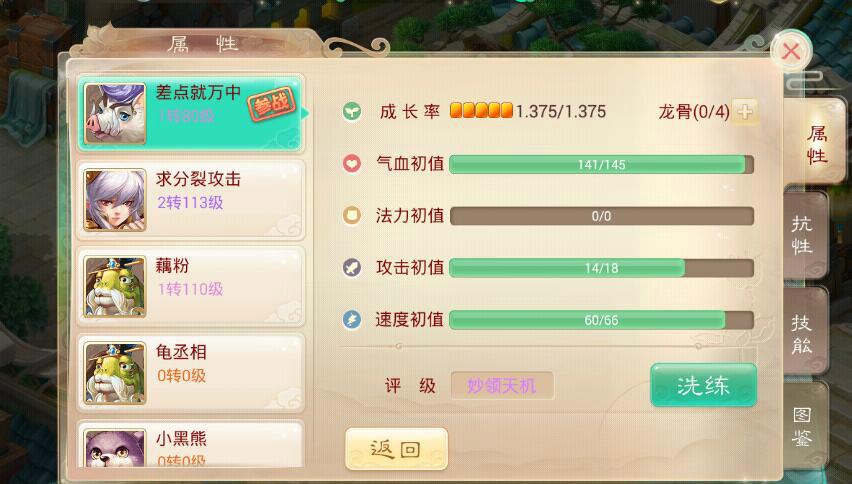Open the 图鉴 encyclopedia tab
This screenshot has width=852, height=484.
pyautogui.click(x=803, y=428)
